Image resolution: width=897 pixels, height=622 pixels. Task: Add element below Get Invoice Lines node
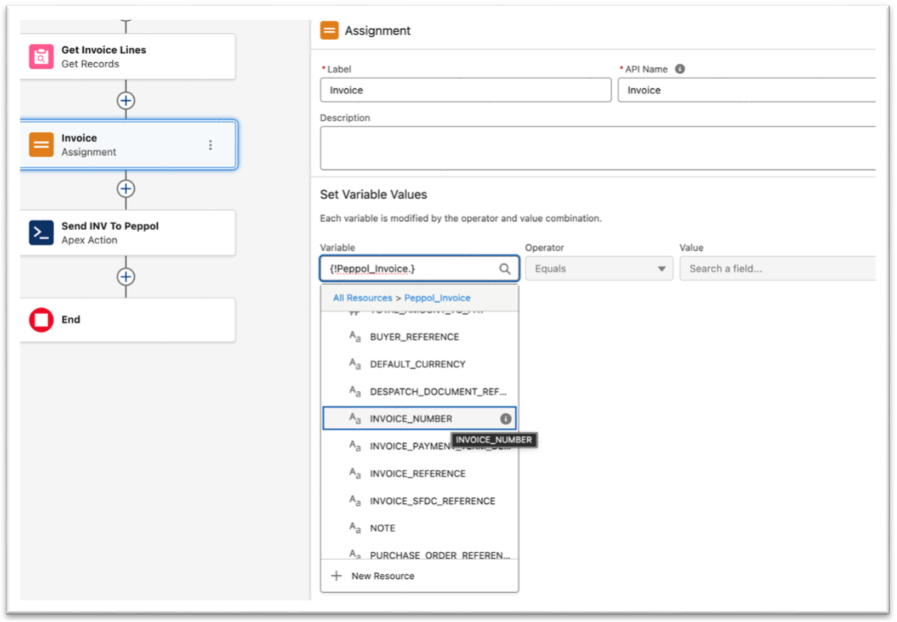(x=126, y=101)
